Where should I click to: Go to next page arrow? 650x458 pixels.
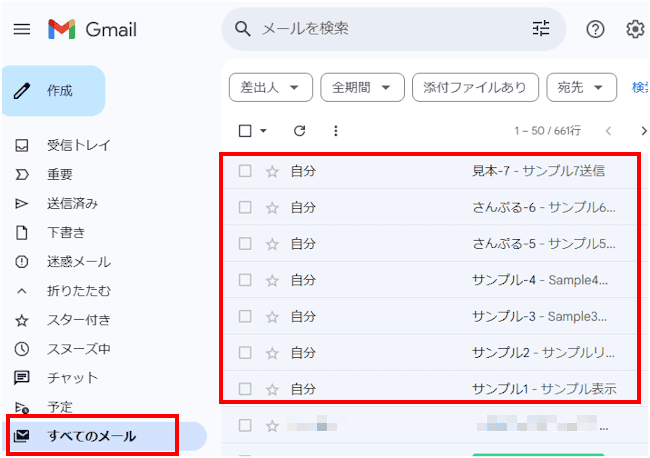tap(643, 131)
